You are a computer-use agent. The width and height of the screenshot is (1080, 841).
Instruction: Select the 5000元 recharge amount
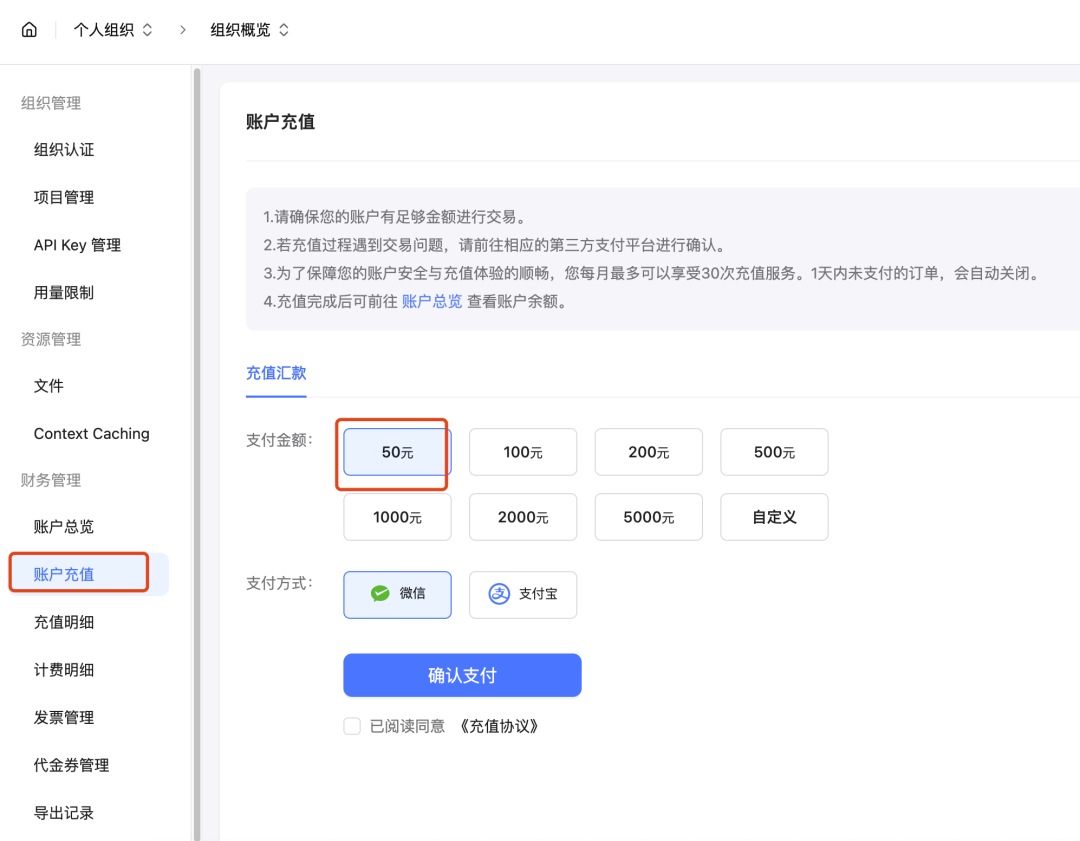point(648,517)
